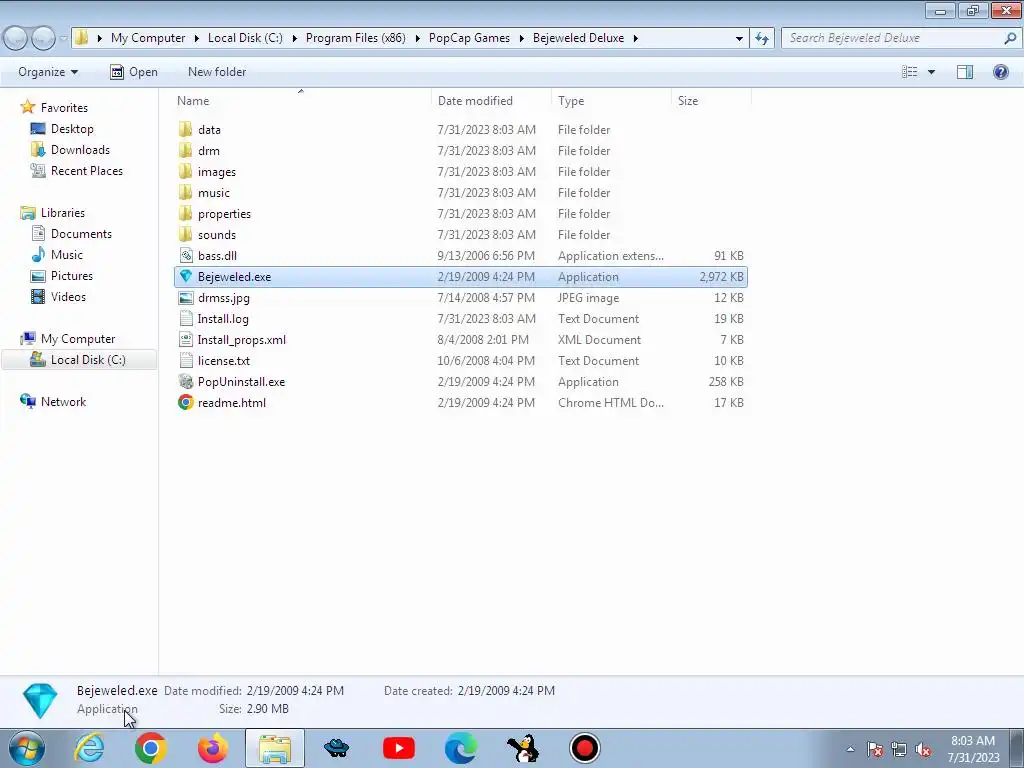The image size is (1024, 768).
Task: Click the red record button on taskbar
Action: 584,748
